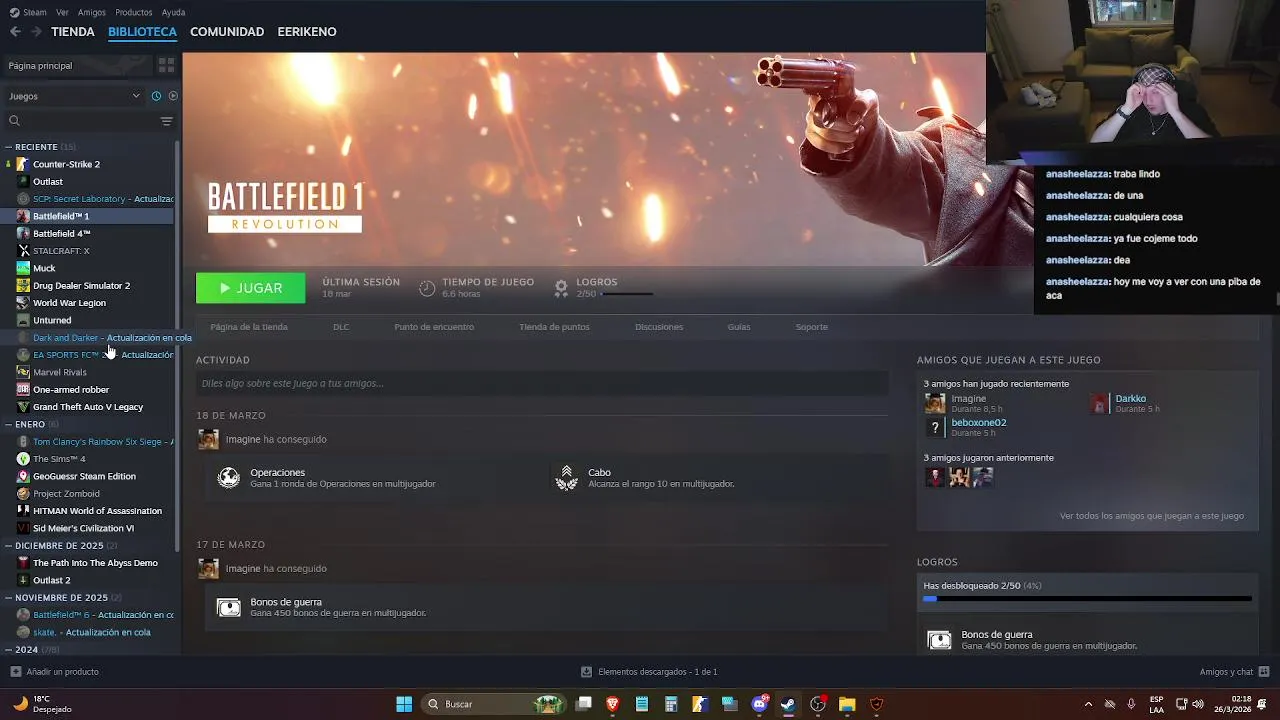Toggle show ready-to-play games filter
The height and width of the screenshot is (720, 1280).
pyautogui.click(x=173, y=96)
